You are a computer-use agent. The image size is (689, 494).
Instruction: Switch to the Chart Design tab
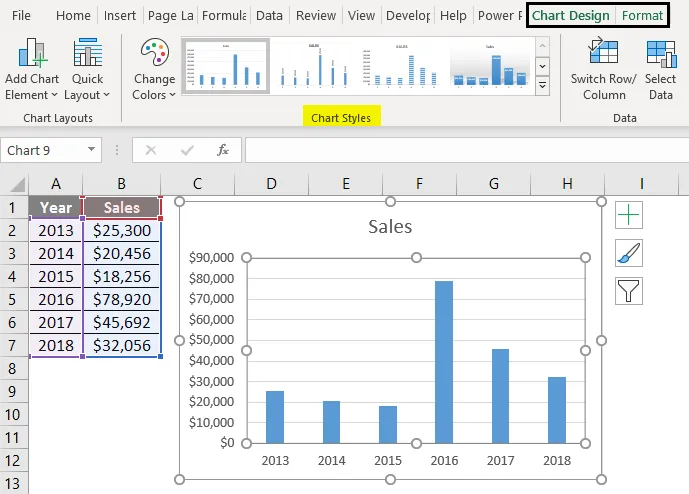570,16
